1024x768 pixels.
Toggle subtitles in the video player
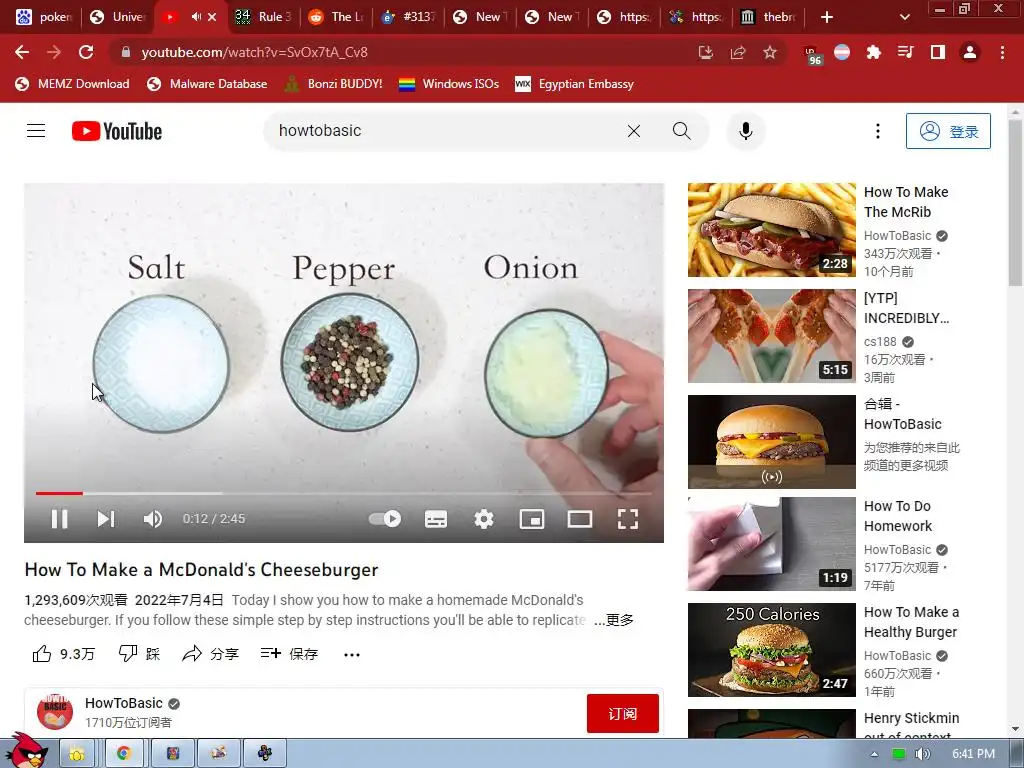(436, 519)
